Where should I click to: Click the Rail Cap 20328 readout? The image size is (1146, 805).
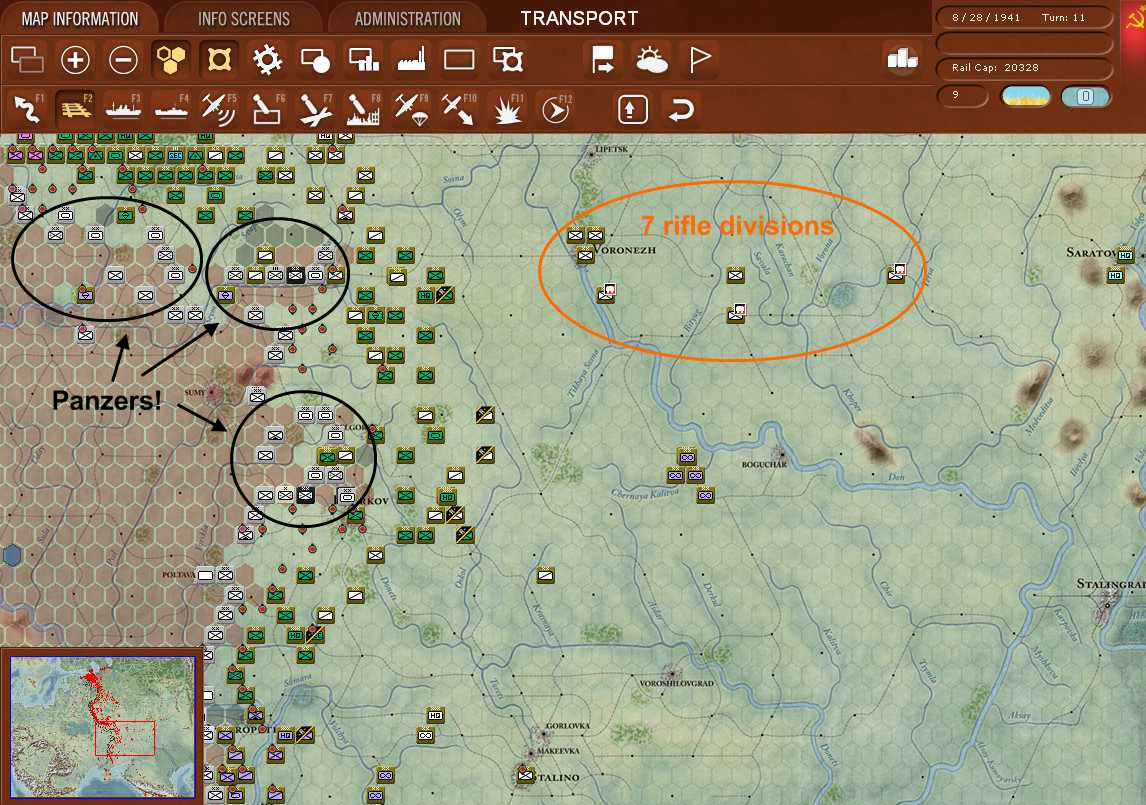tap(1023, 67)
